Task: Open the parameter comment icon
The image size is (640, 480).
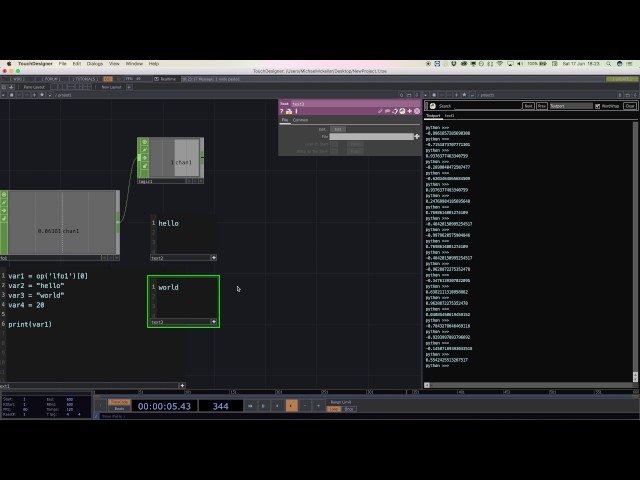Action: click(x=387, y=111)
